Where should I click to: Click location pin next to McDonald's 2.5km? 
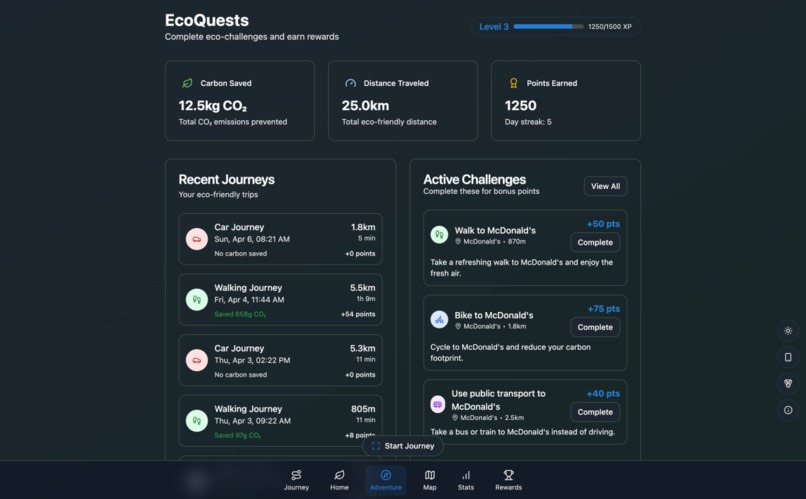click(454, 418)
